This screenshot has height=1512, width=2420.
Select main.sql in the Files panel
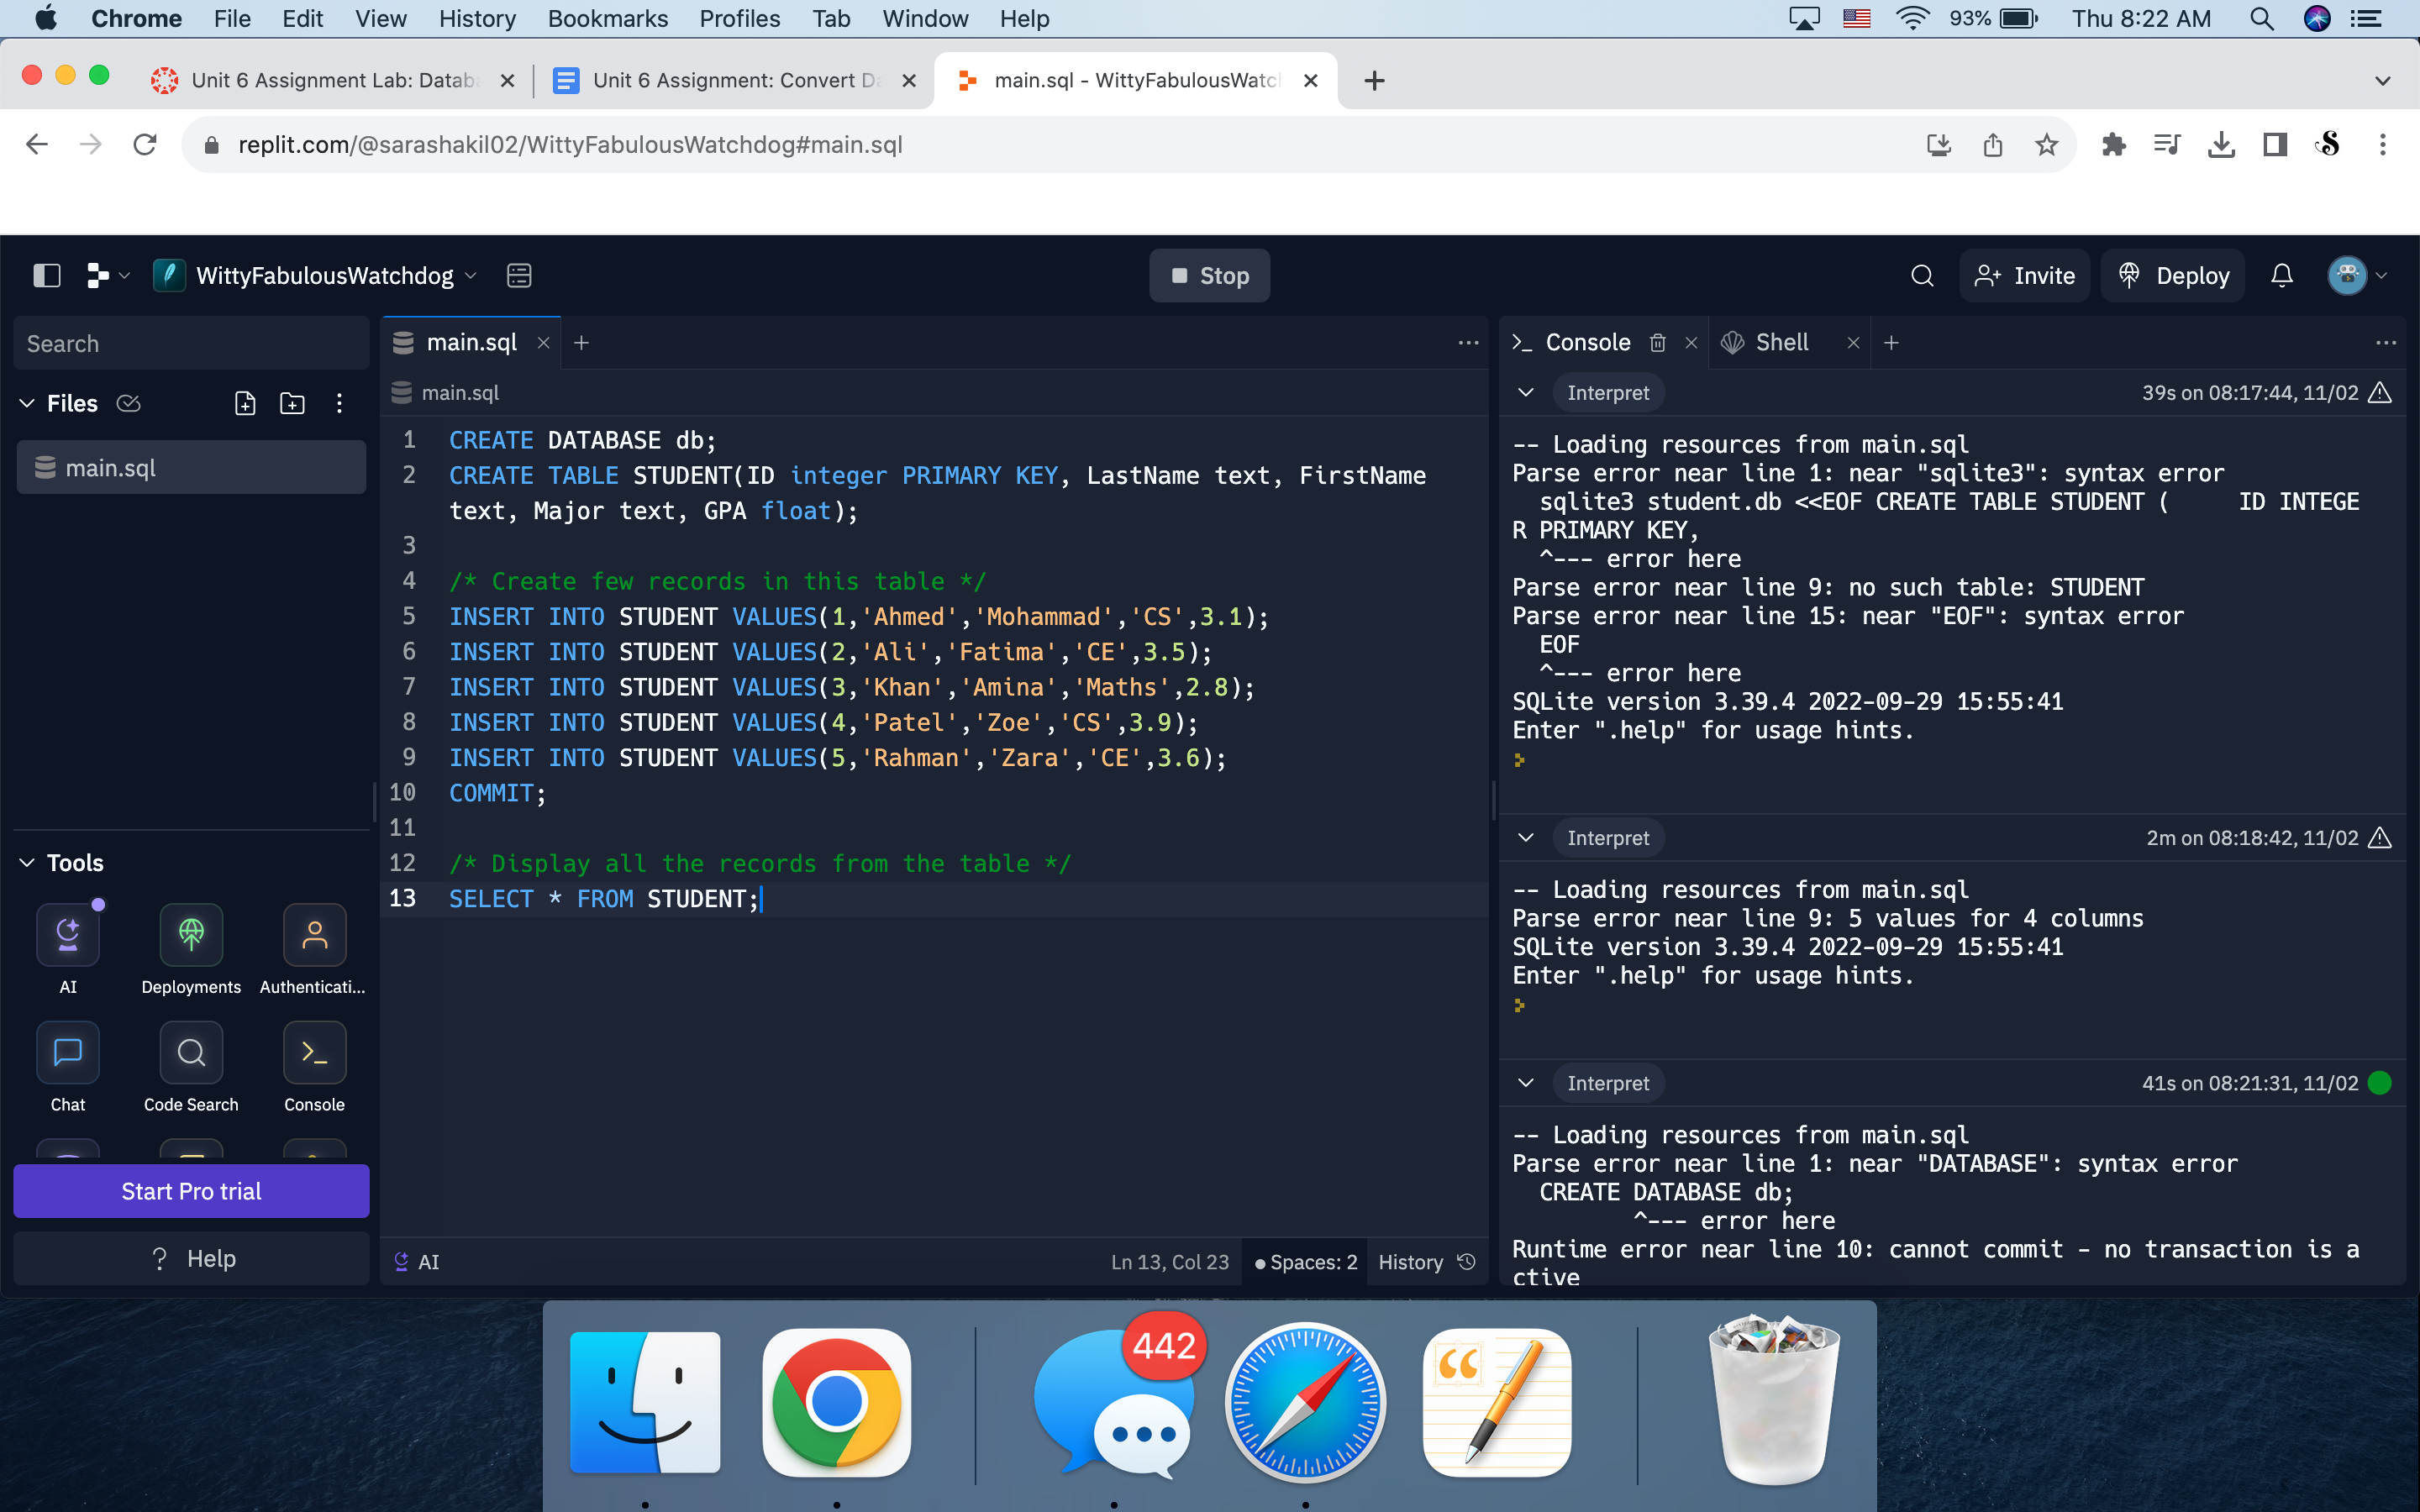(x=113, y=467)
